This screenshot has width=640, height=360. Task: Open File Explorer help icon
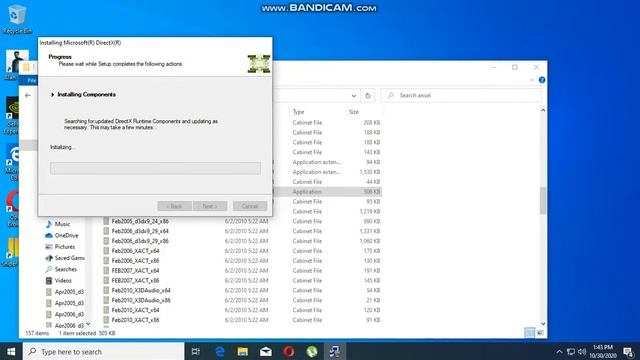[x=542, y=80]
